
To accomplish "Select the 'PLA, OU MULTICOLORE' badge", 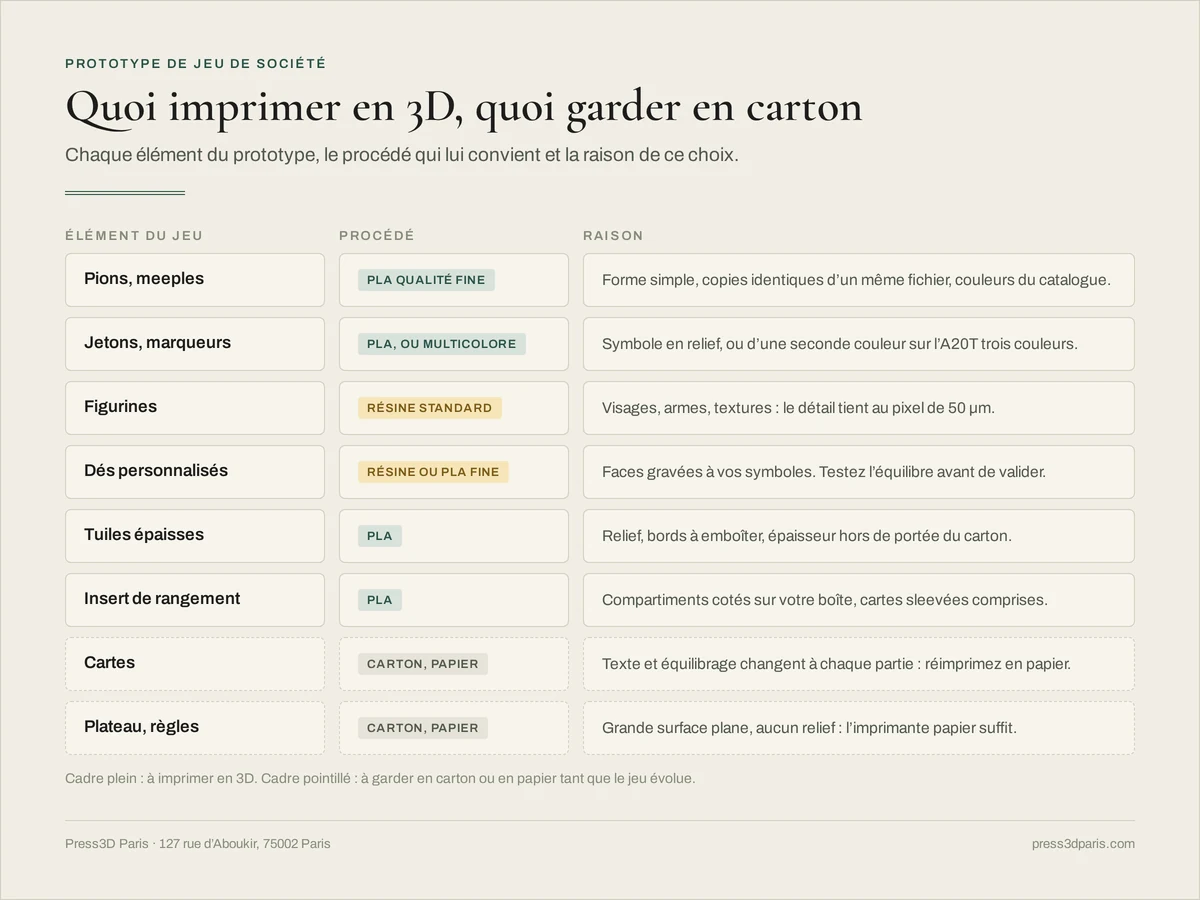I will tap(442, 344).
